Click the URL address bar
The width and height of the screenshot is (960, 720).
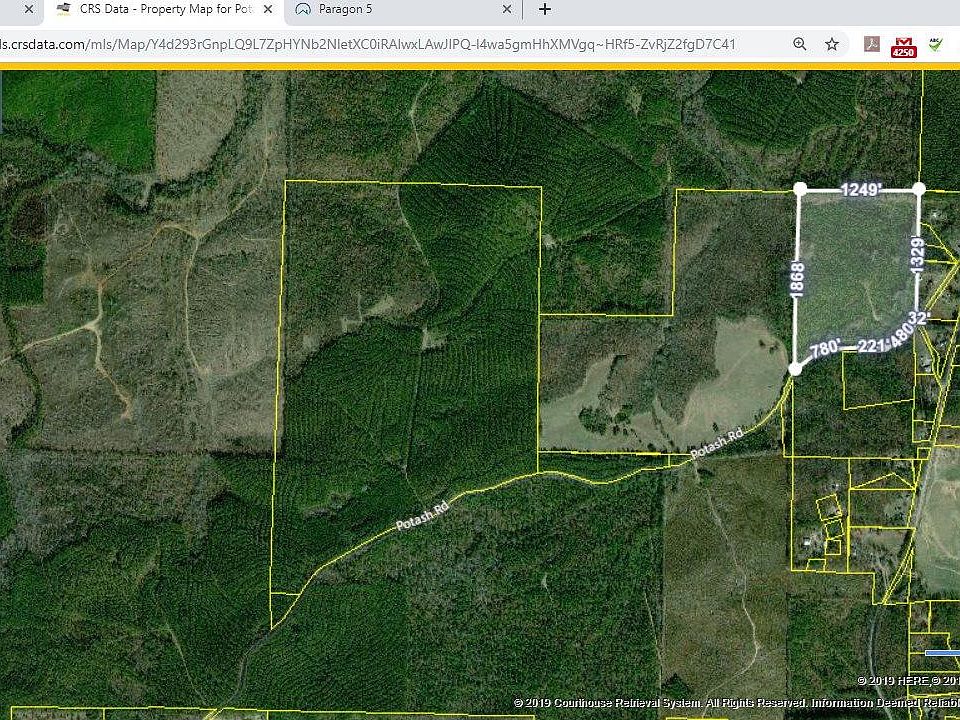point(400,44)
